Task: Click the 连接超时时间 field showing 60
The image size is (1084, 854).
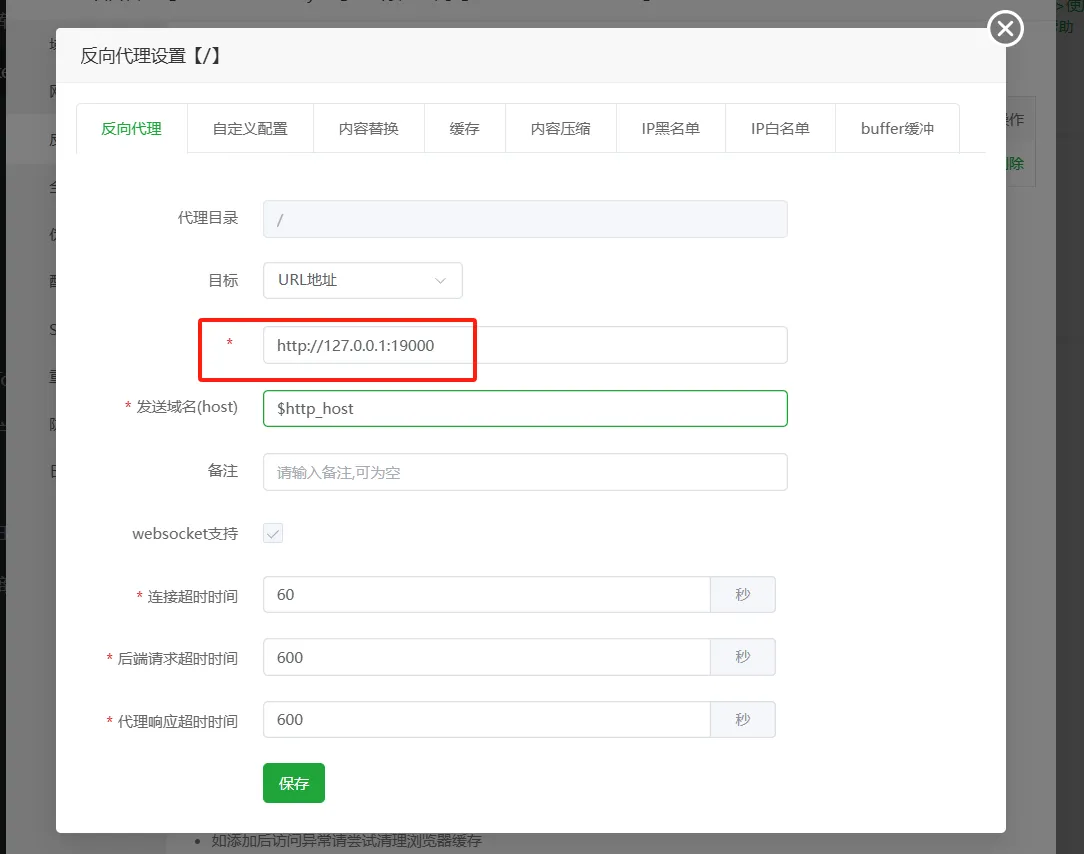Action: click(487, 595)
